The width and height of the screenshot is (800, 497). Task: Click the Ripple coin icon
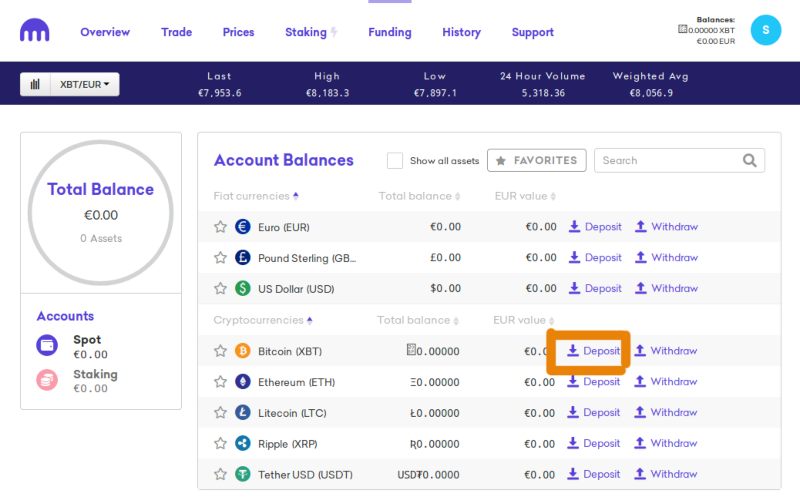[x=243, y=443]
